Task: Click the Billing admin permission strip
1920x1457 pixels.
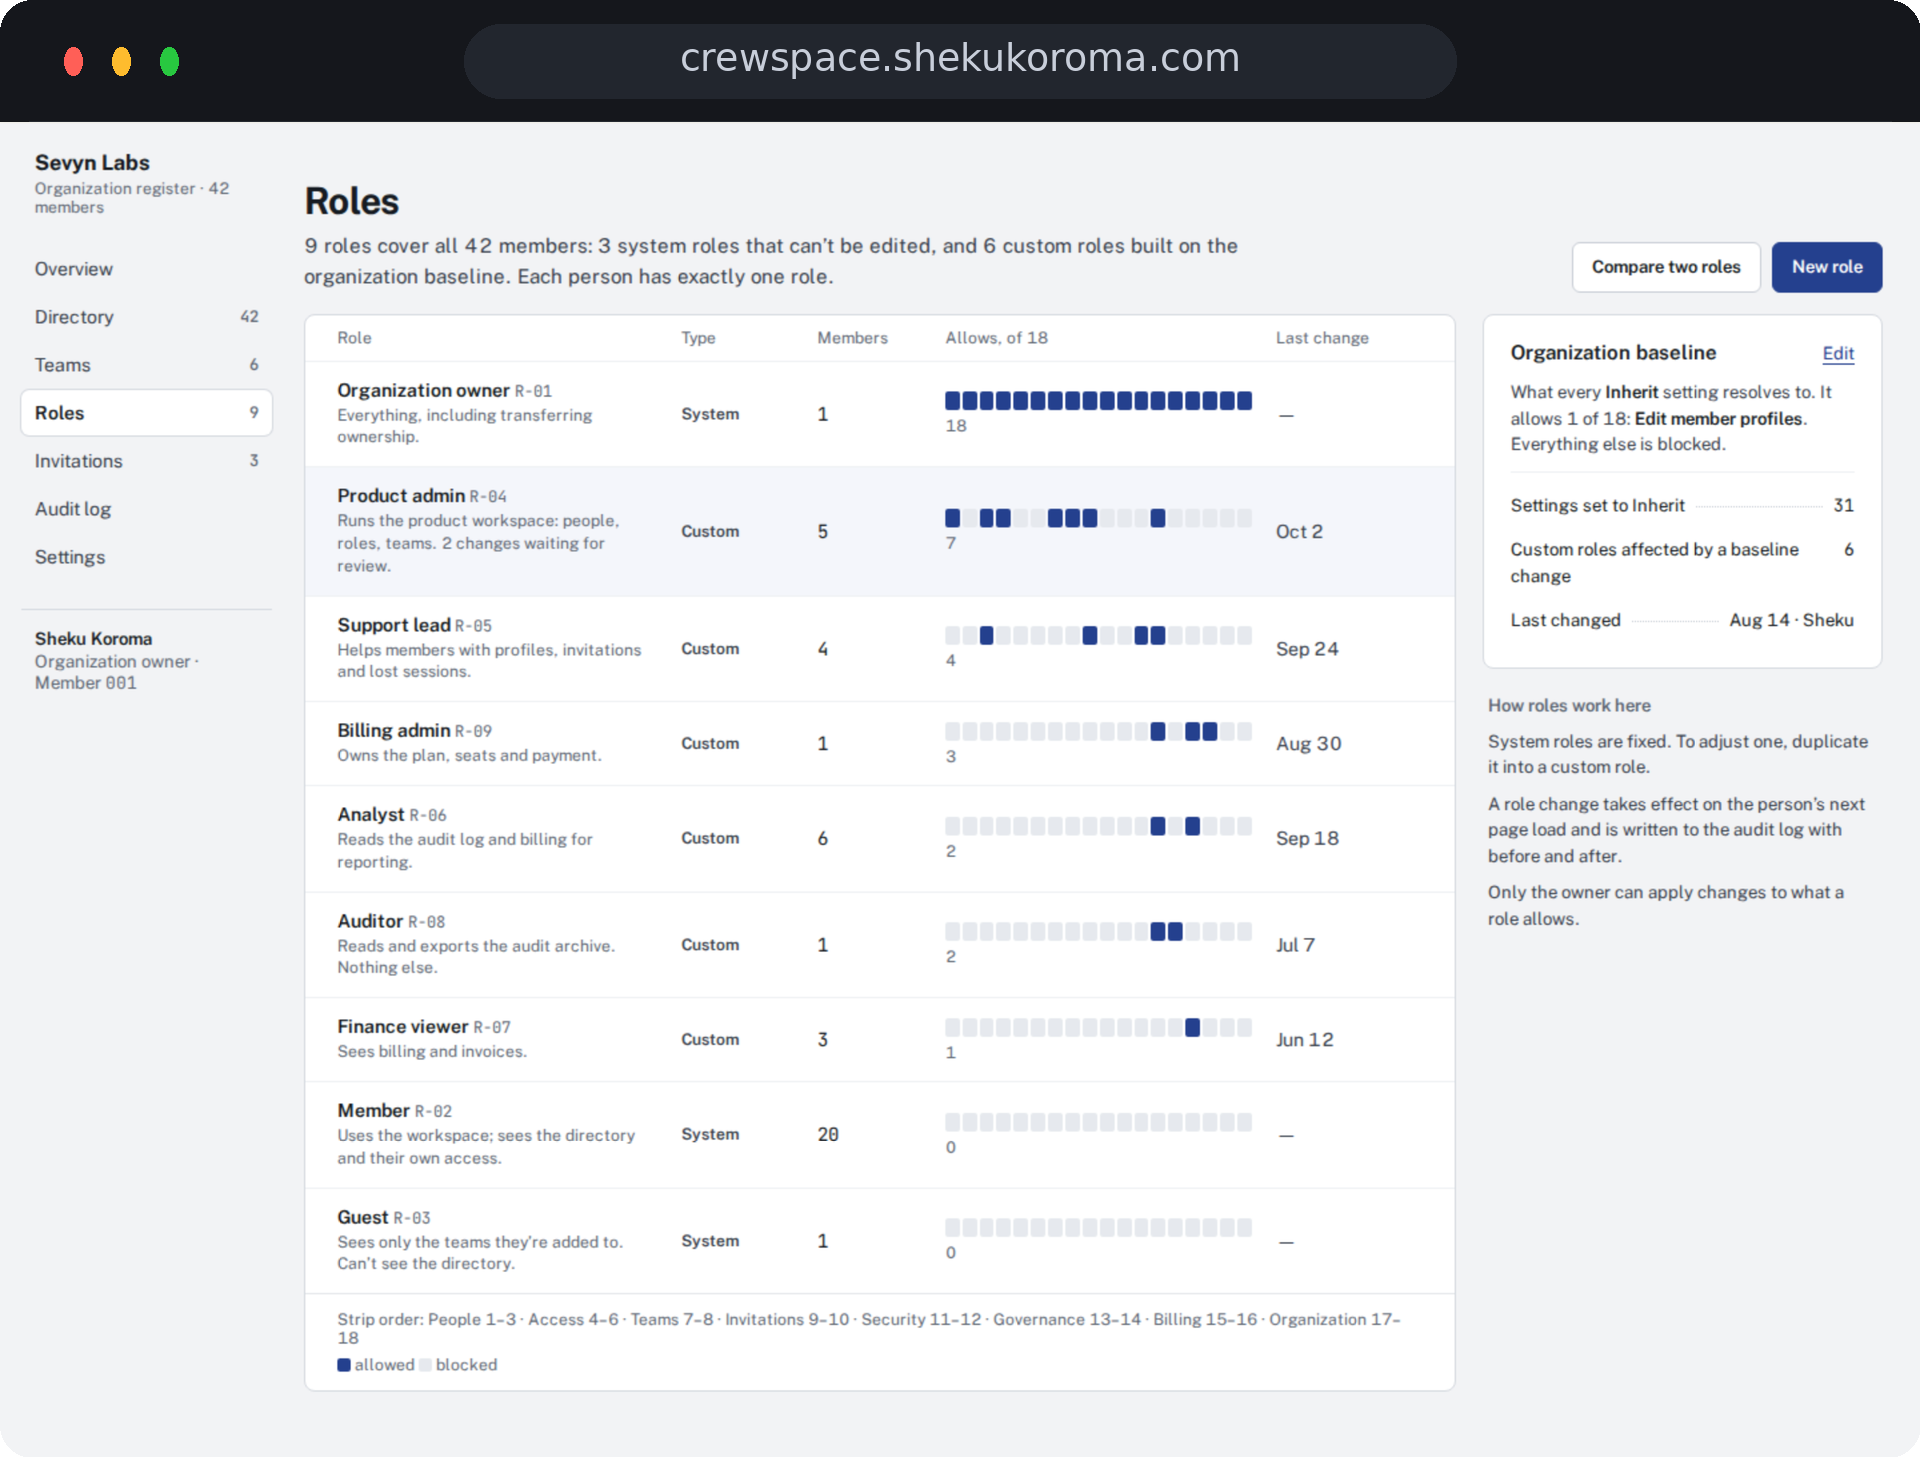Action: pos(1098,732)
